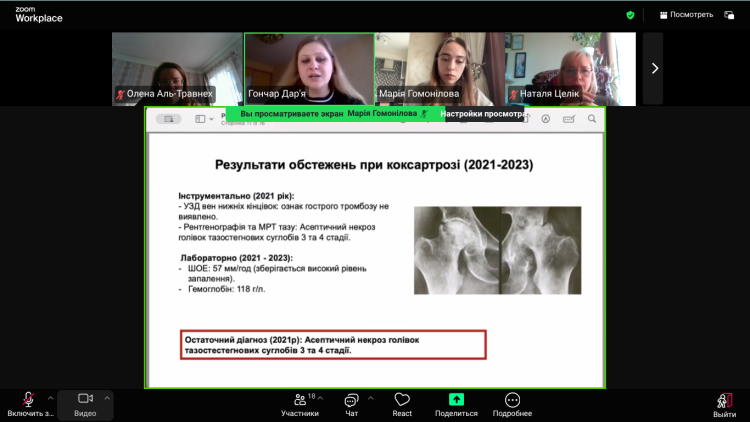
Task: Click search magnifier in shared toolbar
Action: coord(591,119)
